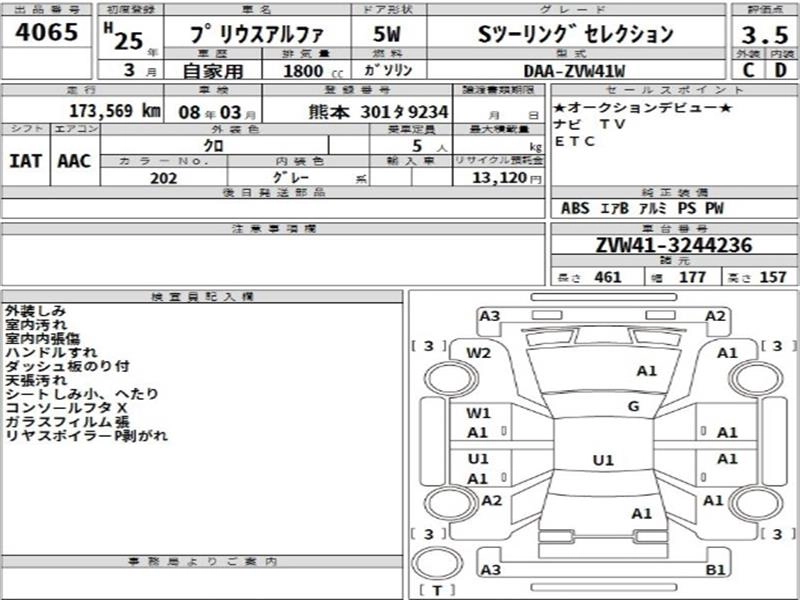Click the note ガラスフィルム張
Image resolution: width=800 pixels, height=600 pixels.
click(x=67, y=421)
